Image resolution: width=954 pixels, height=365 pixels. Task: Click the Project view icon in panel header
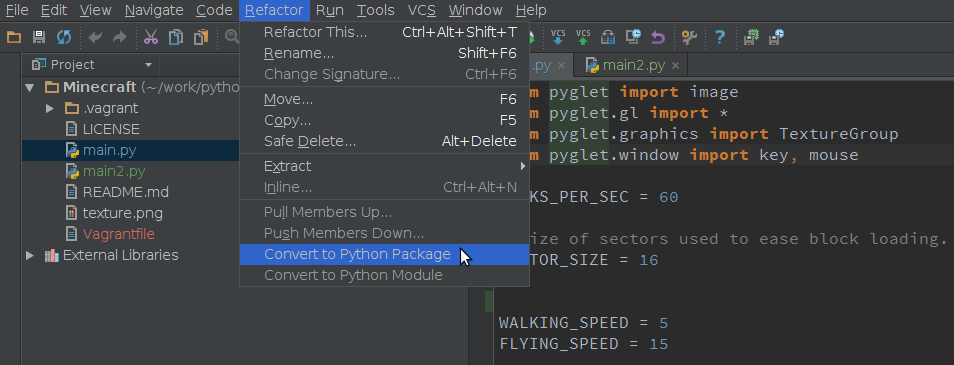pos(39,64)
